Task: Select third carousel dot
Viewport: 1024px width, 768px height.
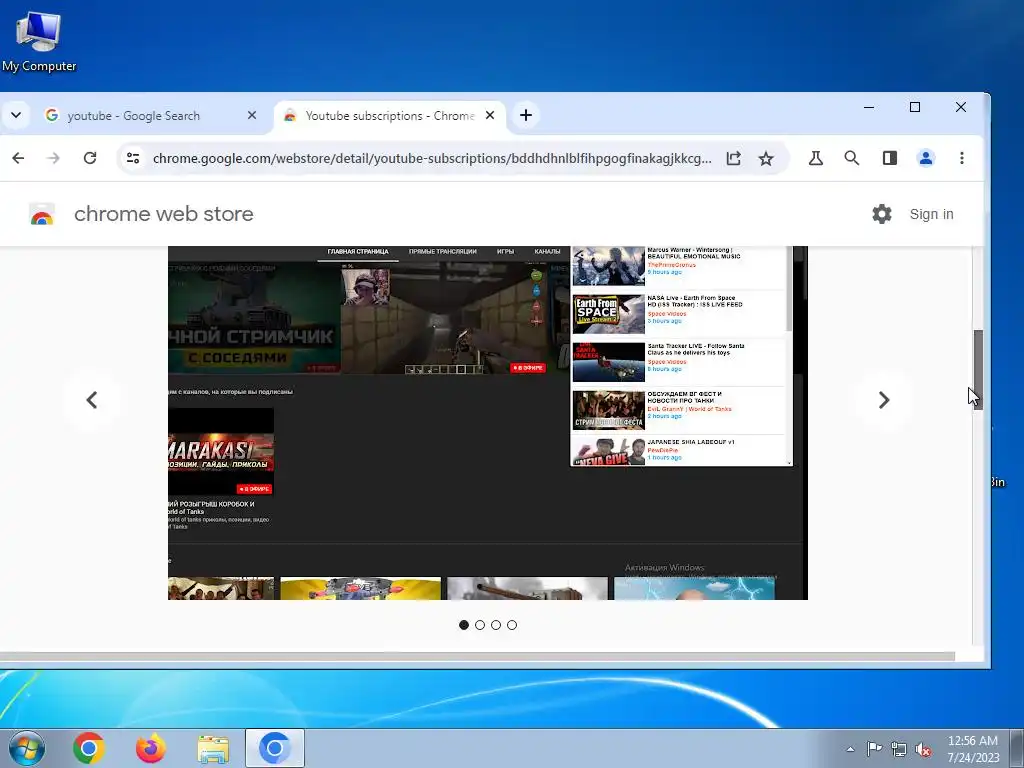Action: pos(496,625)
